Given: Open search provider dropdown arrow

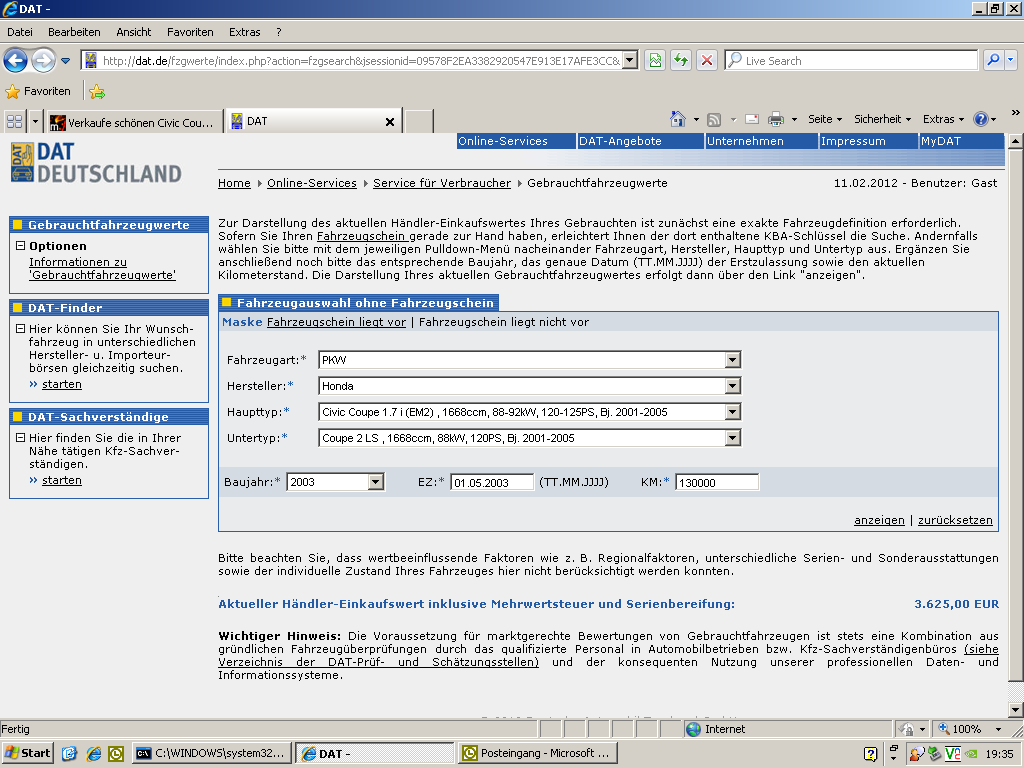Looking at the screenshot, I should point(1010,60).
